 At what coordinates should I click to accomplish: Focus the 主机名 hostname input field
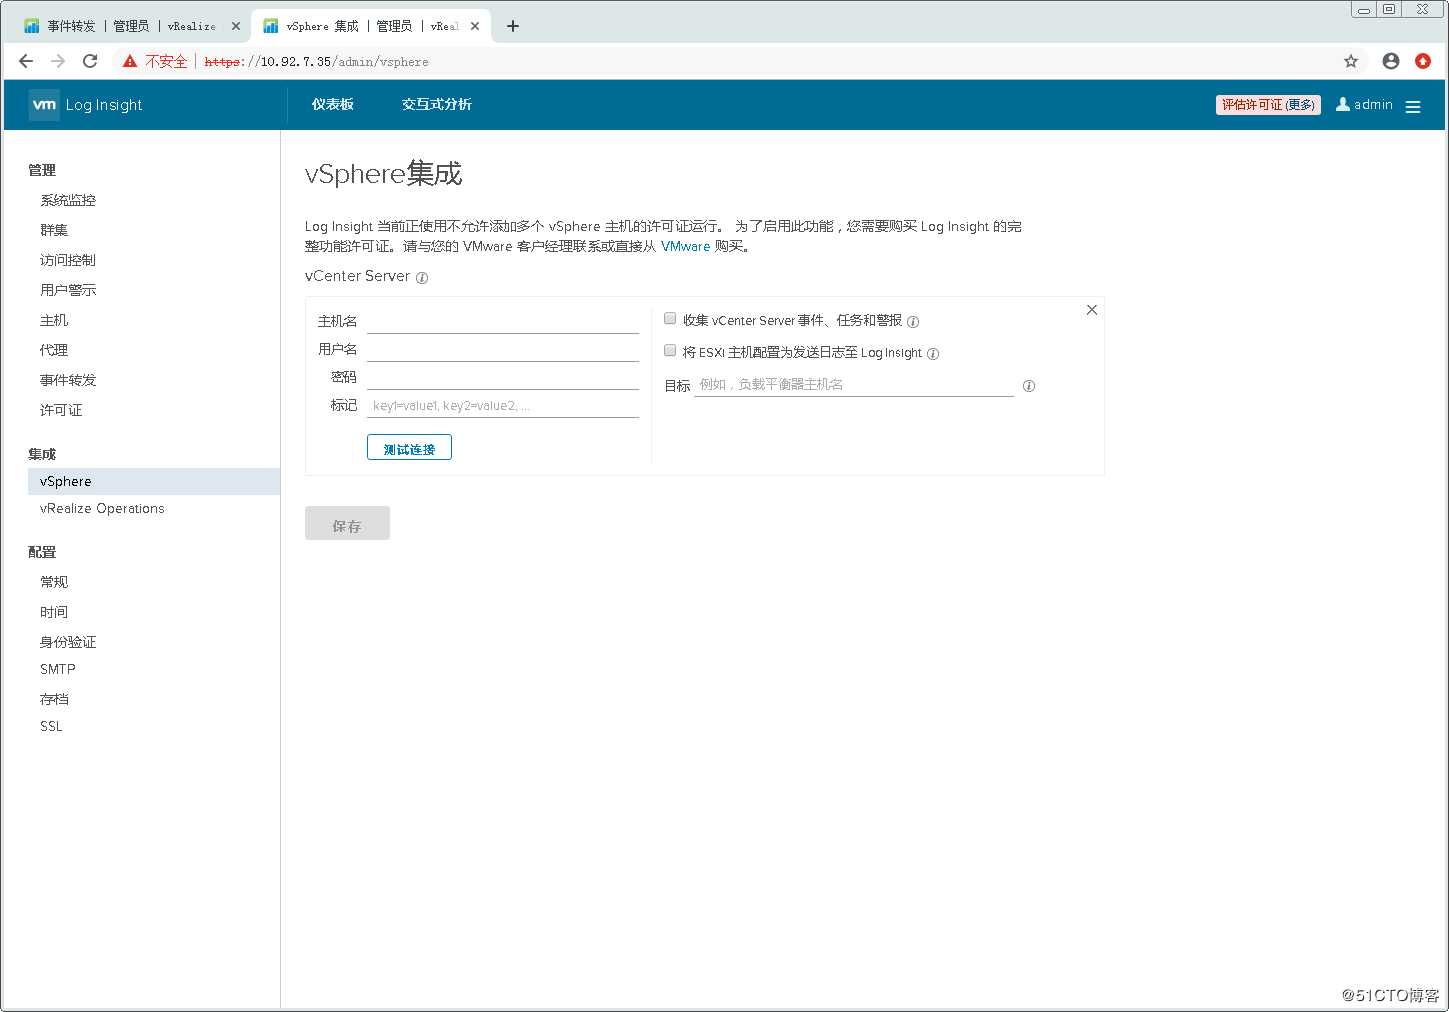503,321
